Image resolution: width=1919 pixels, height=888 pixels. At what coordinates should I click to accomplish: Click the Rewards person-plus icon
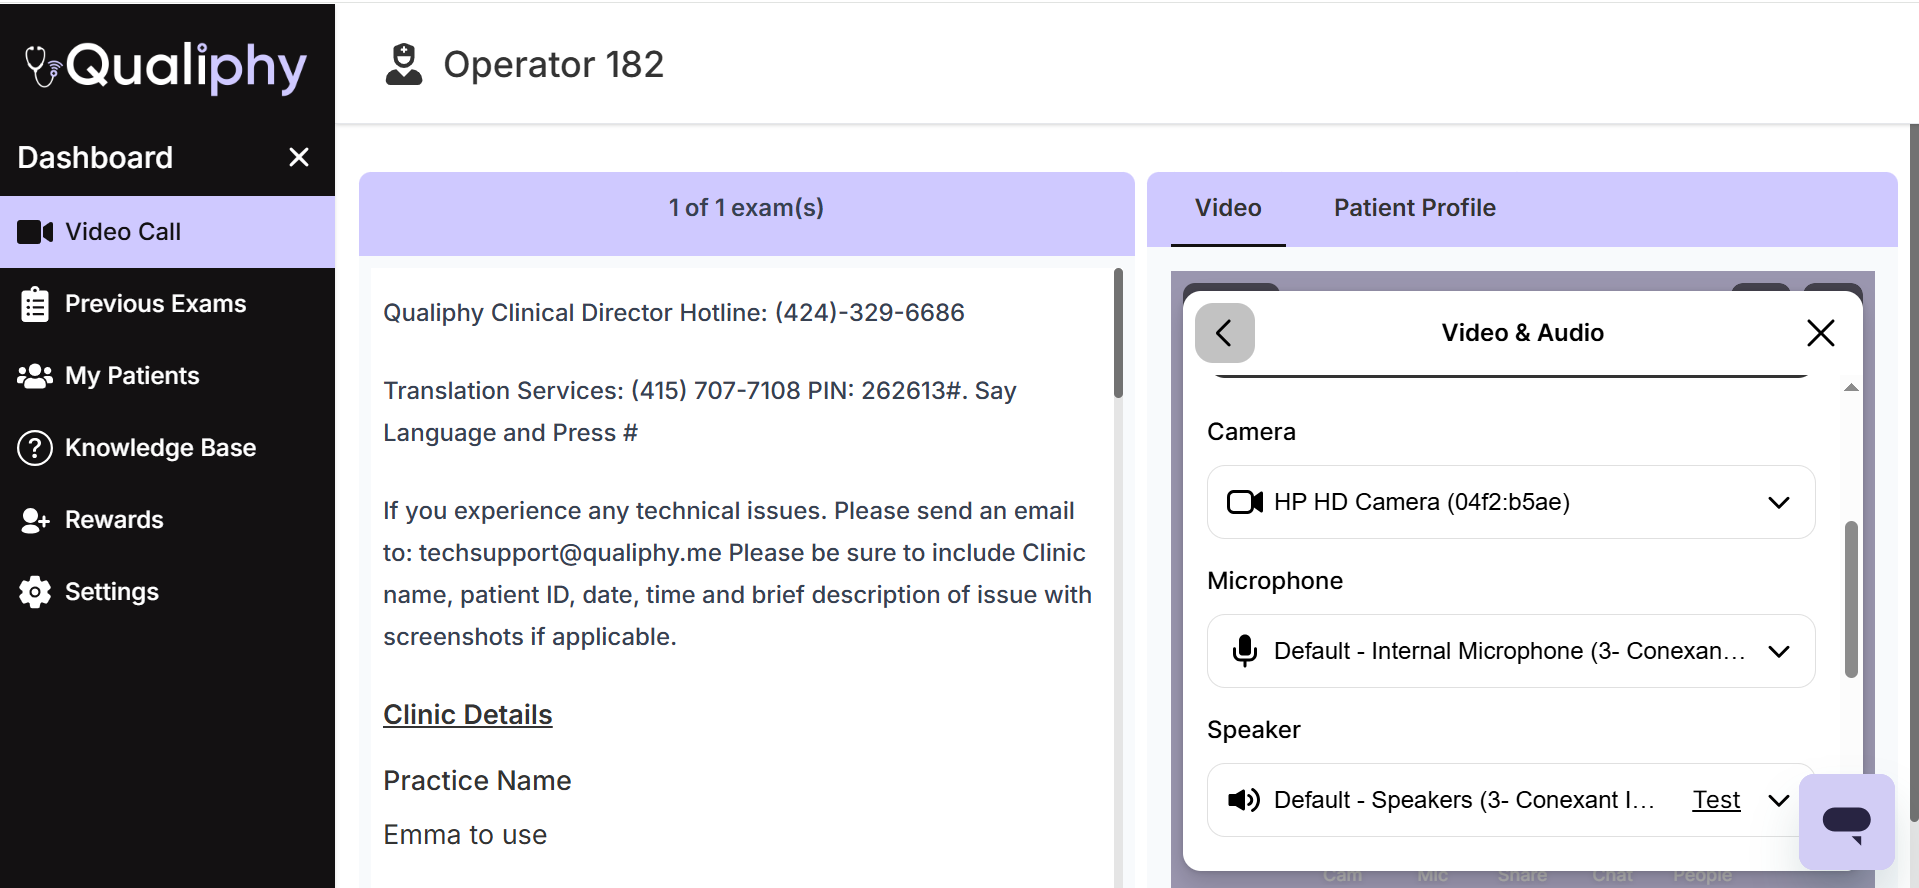pos(35,520)
